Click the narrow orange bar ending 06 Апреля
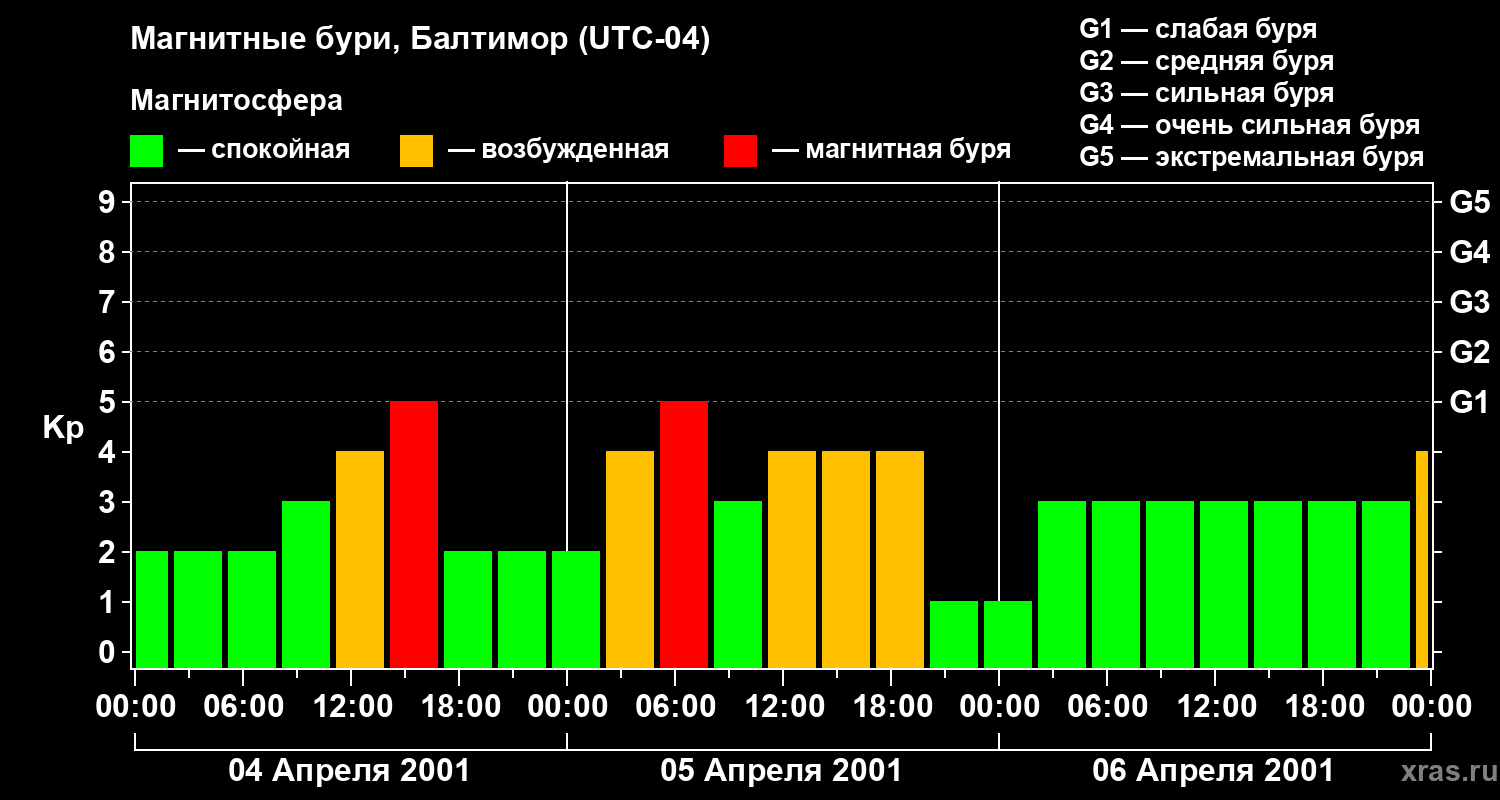1500x800 pixels. 1422,560
